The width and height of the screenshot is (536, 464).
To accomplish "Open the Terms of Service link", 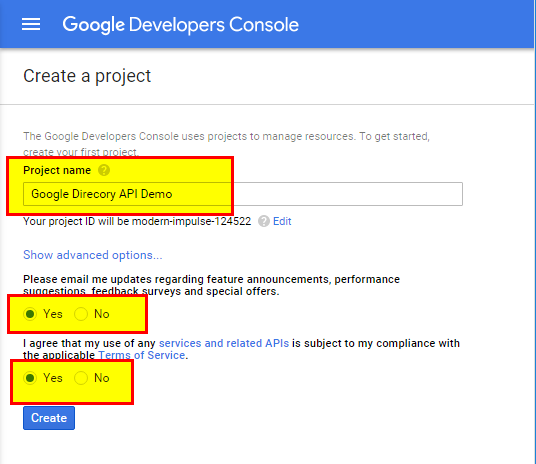I will click(142, 355).
